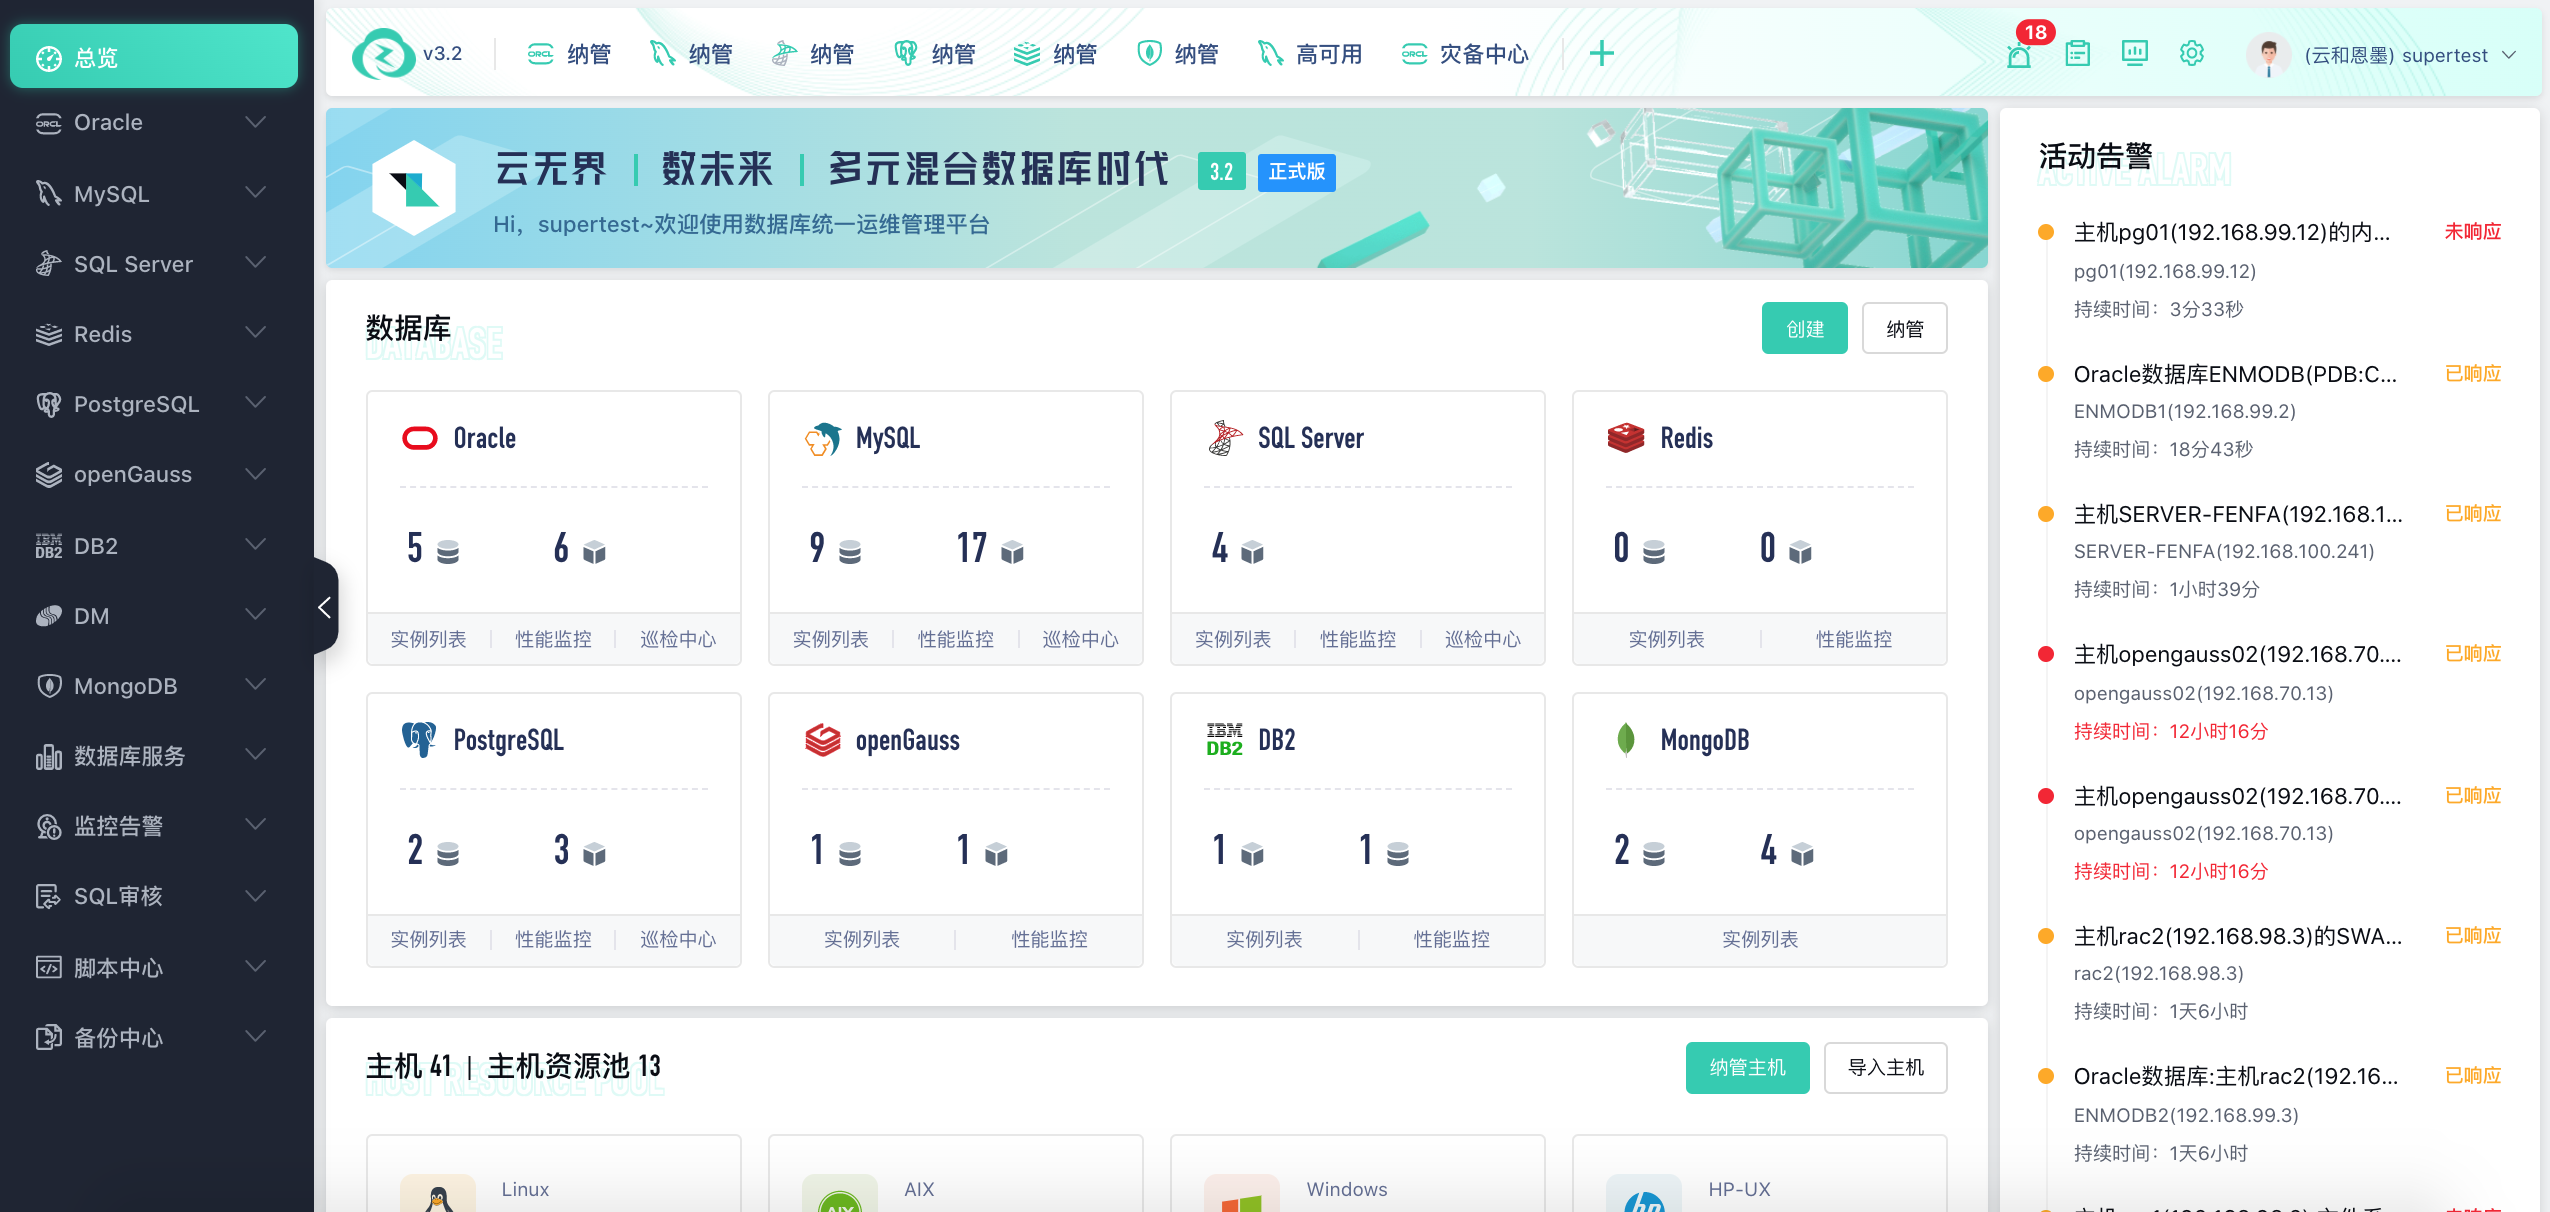This screenshot has height=1212, width=2550.
Task: Click the MongoDB leaf icon in card
Action: click(x=1625, y=740)
